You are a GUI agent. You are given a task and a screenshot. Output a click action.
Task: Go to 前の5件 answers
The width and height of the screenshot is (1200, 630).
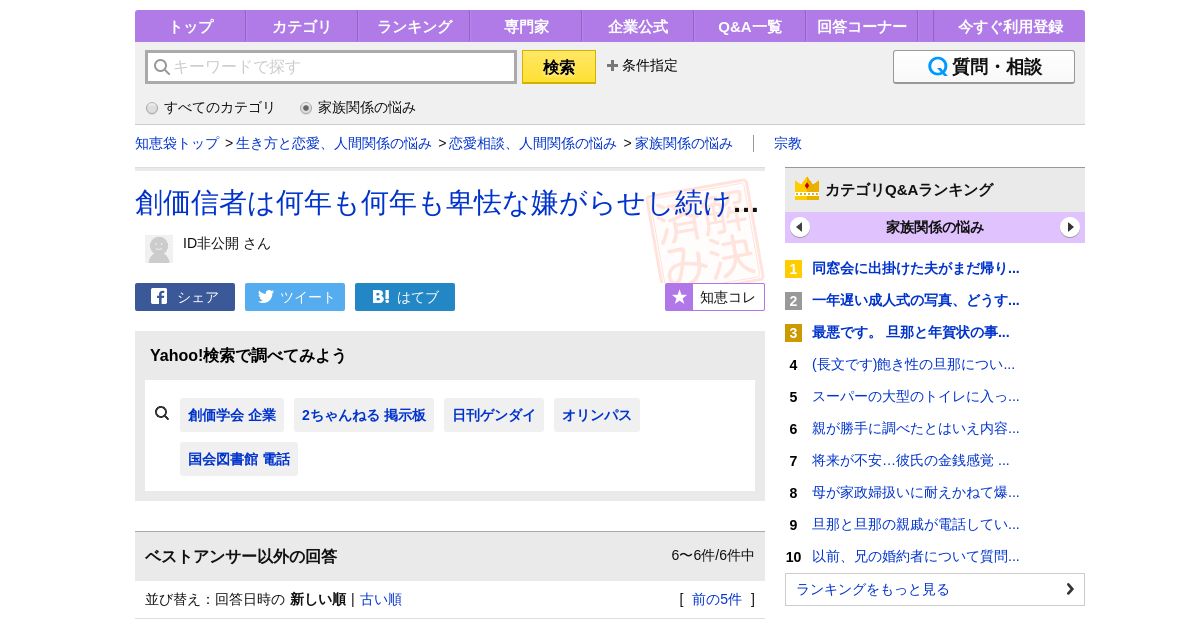pos(717,599)
